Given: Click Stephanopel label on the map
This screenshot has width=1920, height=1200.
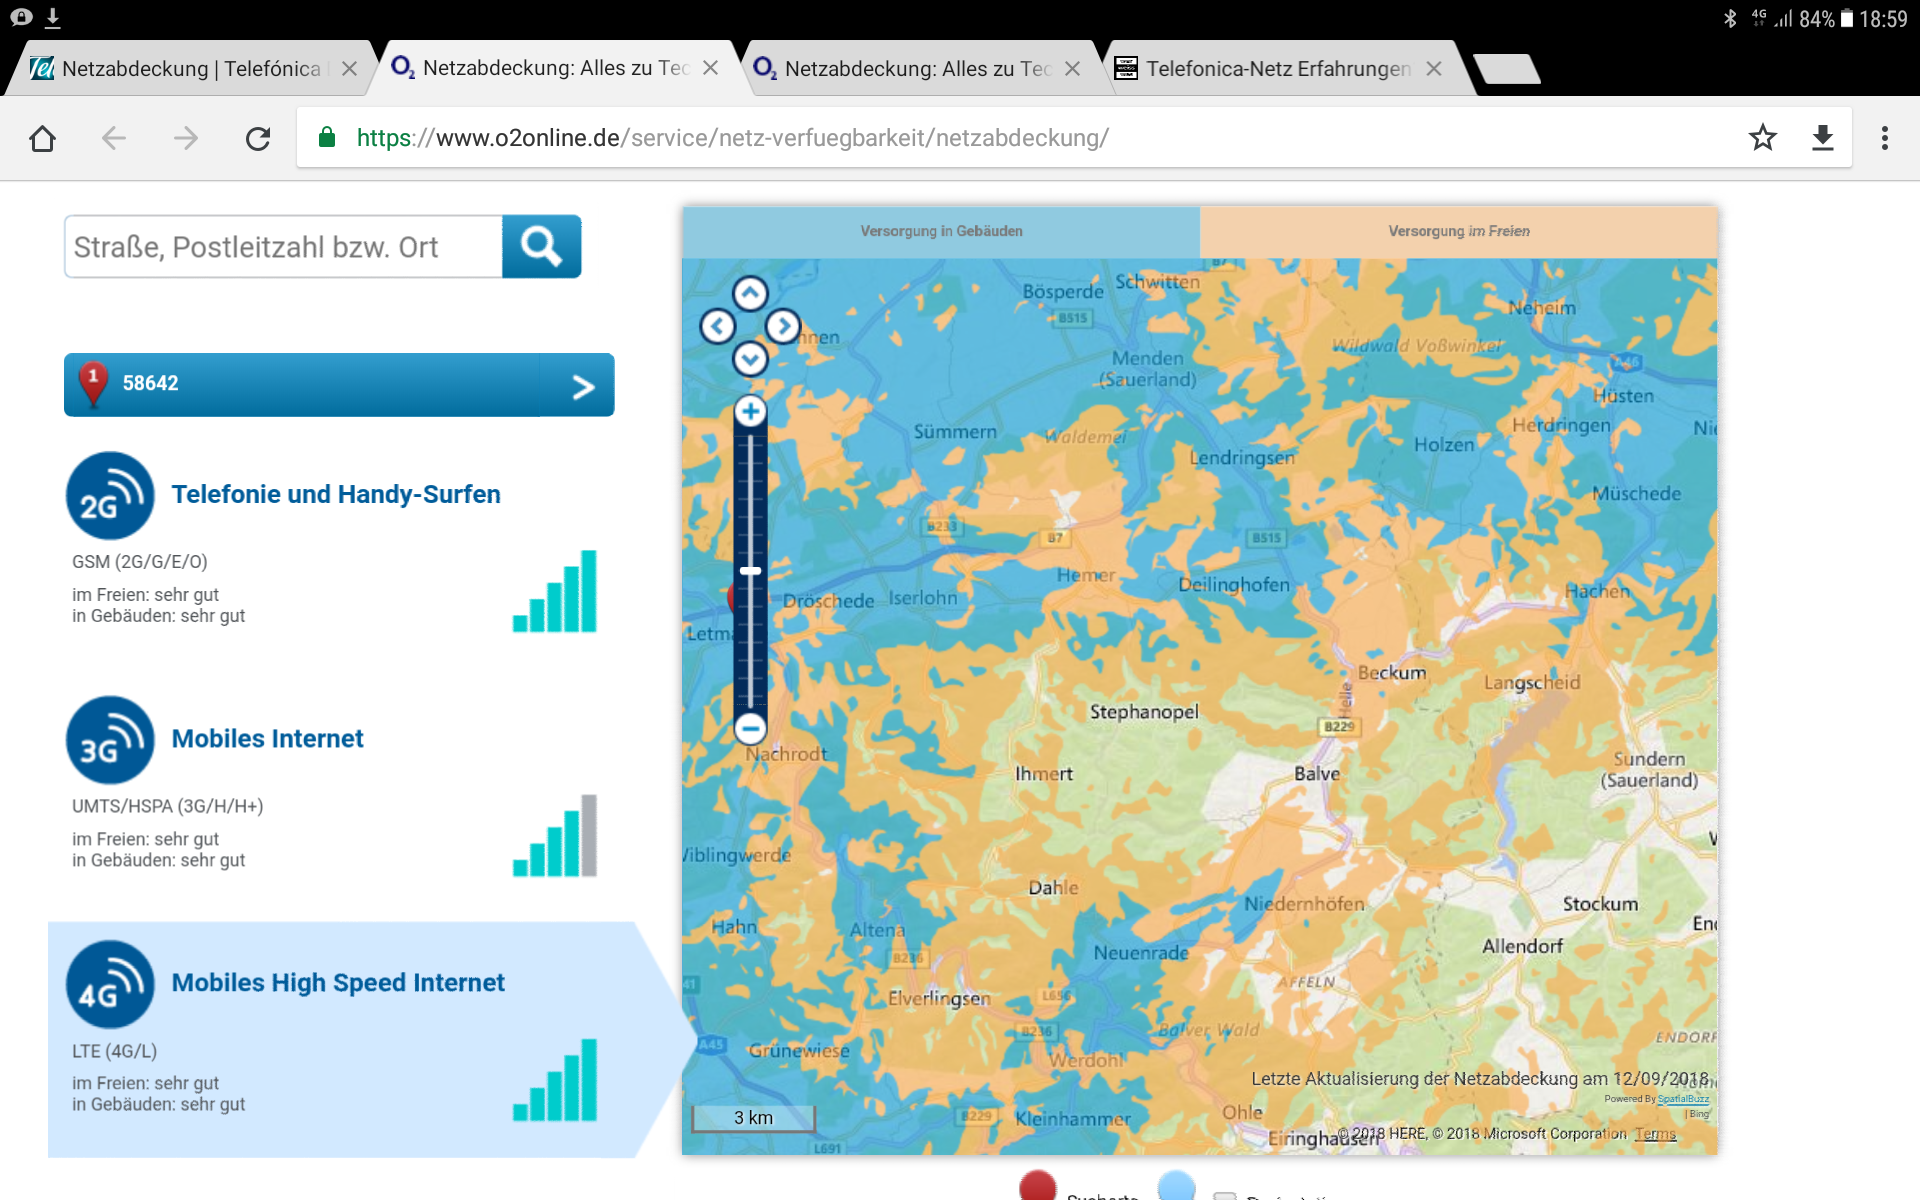Looking at the screenshot, I should pyautogui.click(x=1144, y=712).
